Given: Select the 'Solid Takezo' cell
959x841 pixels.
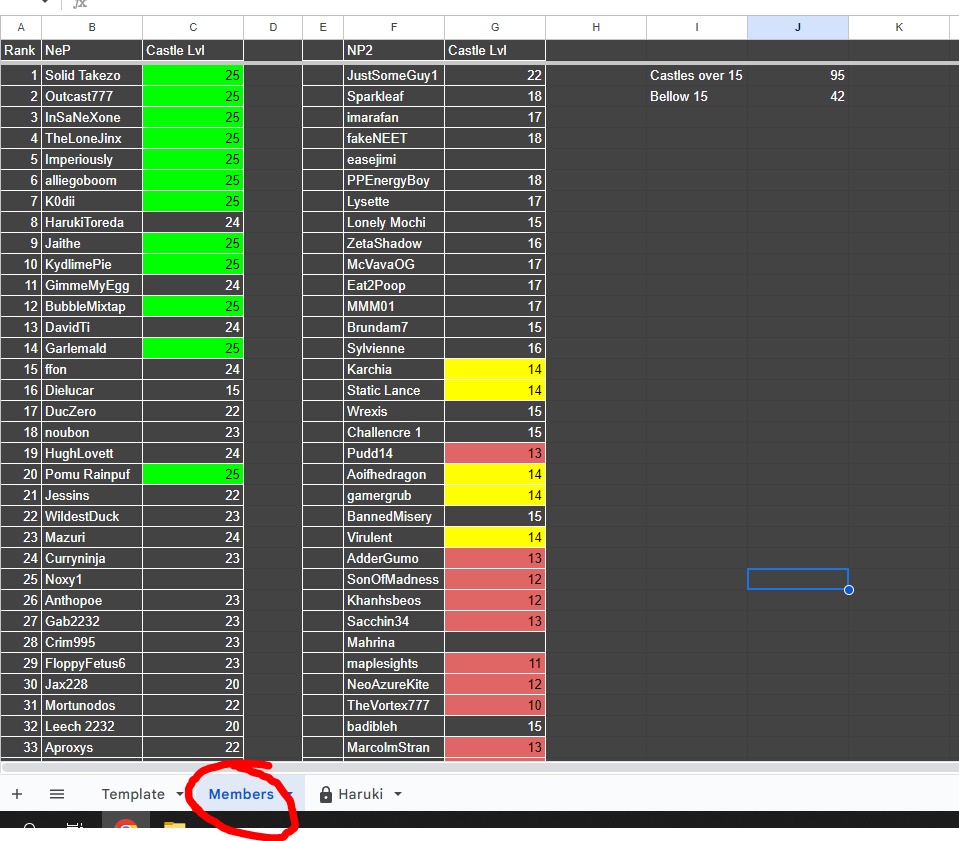Looking at the screenshot, I should [x=92, y=75].
